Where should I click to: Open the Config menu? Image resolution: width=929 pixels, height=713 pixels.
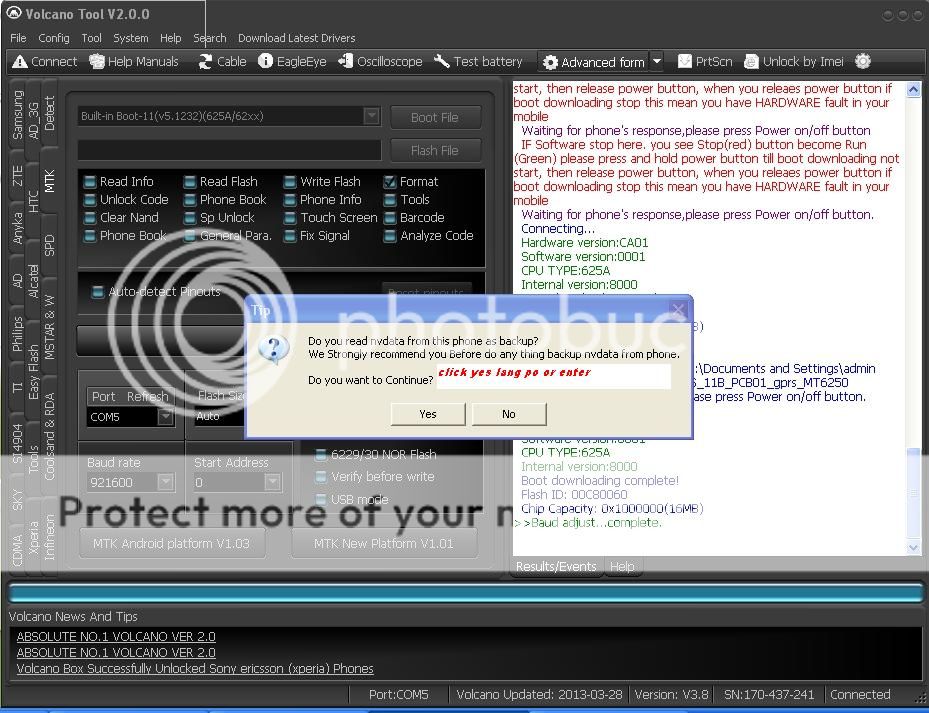[54, 38]
